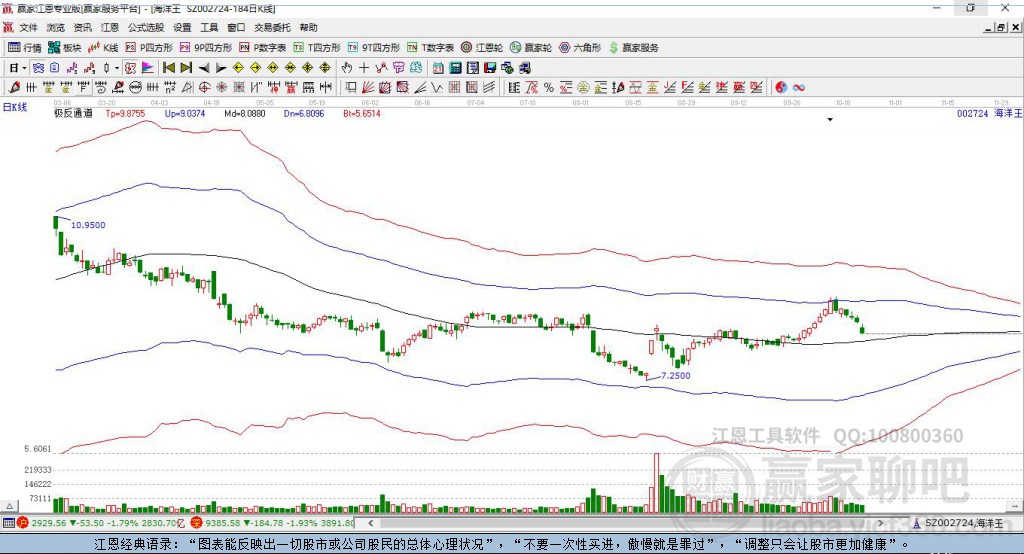This screenshot has height=554, width=1024.
Task: Click the SZ002724,海洋王 status bar entry
Action: click(957, 523)
